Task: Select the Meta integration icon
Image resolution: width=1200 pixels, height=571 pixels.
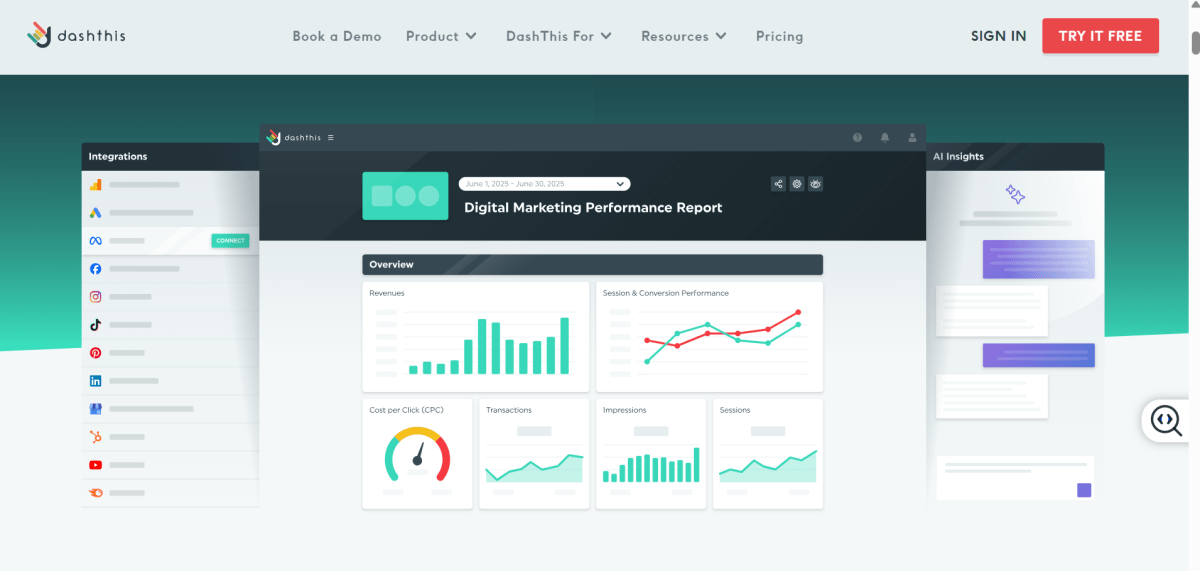Action: pyautogui.click(x=96, y=241)
